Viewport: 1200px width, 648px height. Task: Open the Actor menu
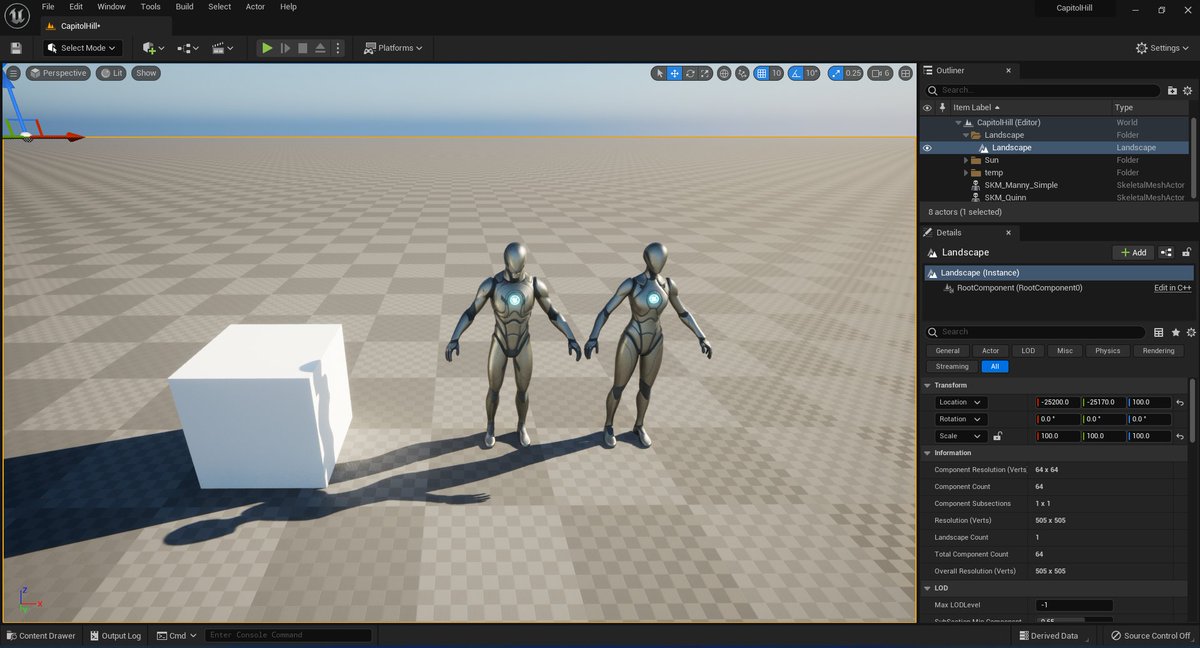click(x=256, y=7)
